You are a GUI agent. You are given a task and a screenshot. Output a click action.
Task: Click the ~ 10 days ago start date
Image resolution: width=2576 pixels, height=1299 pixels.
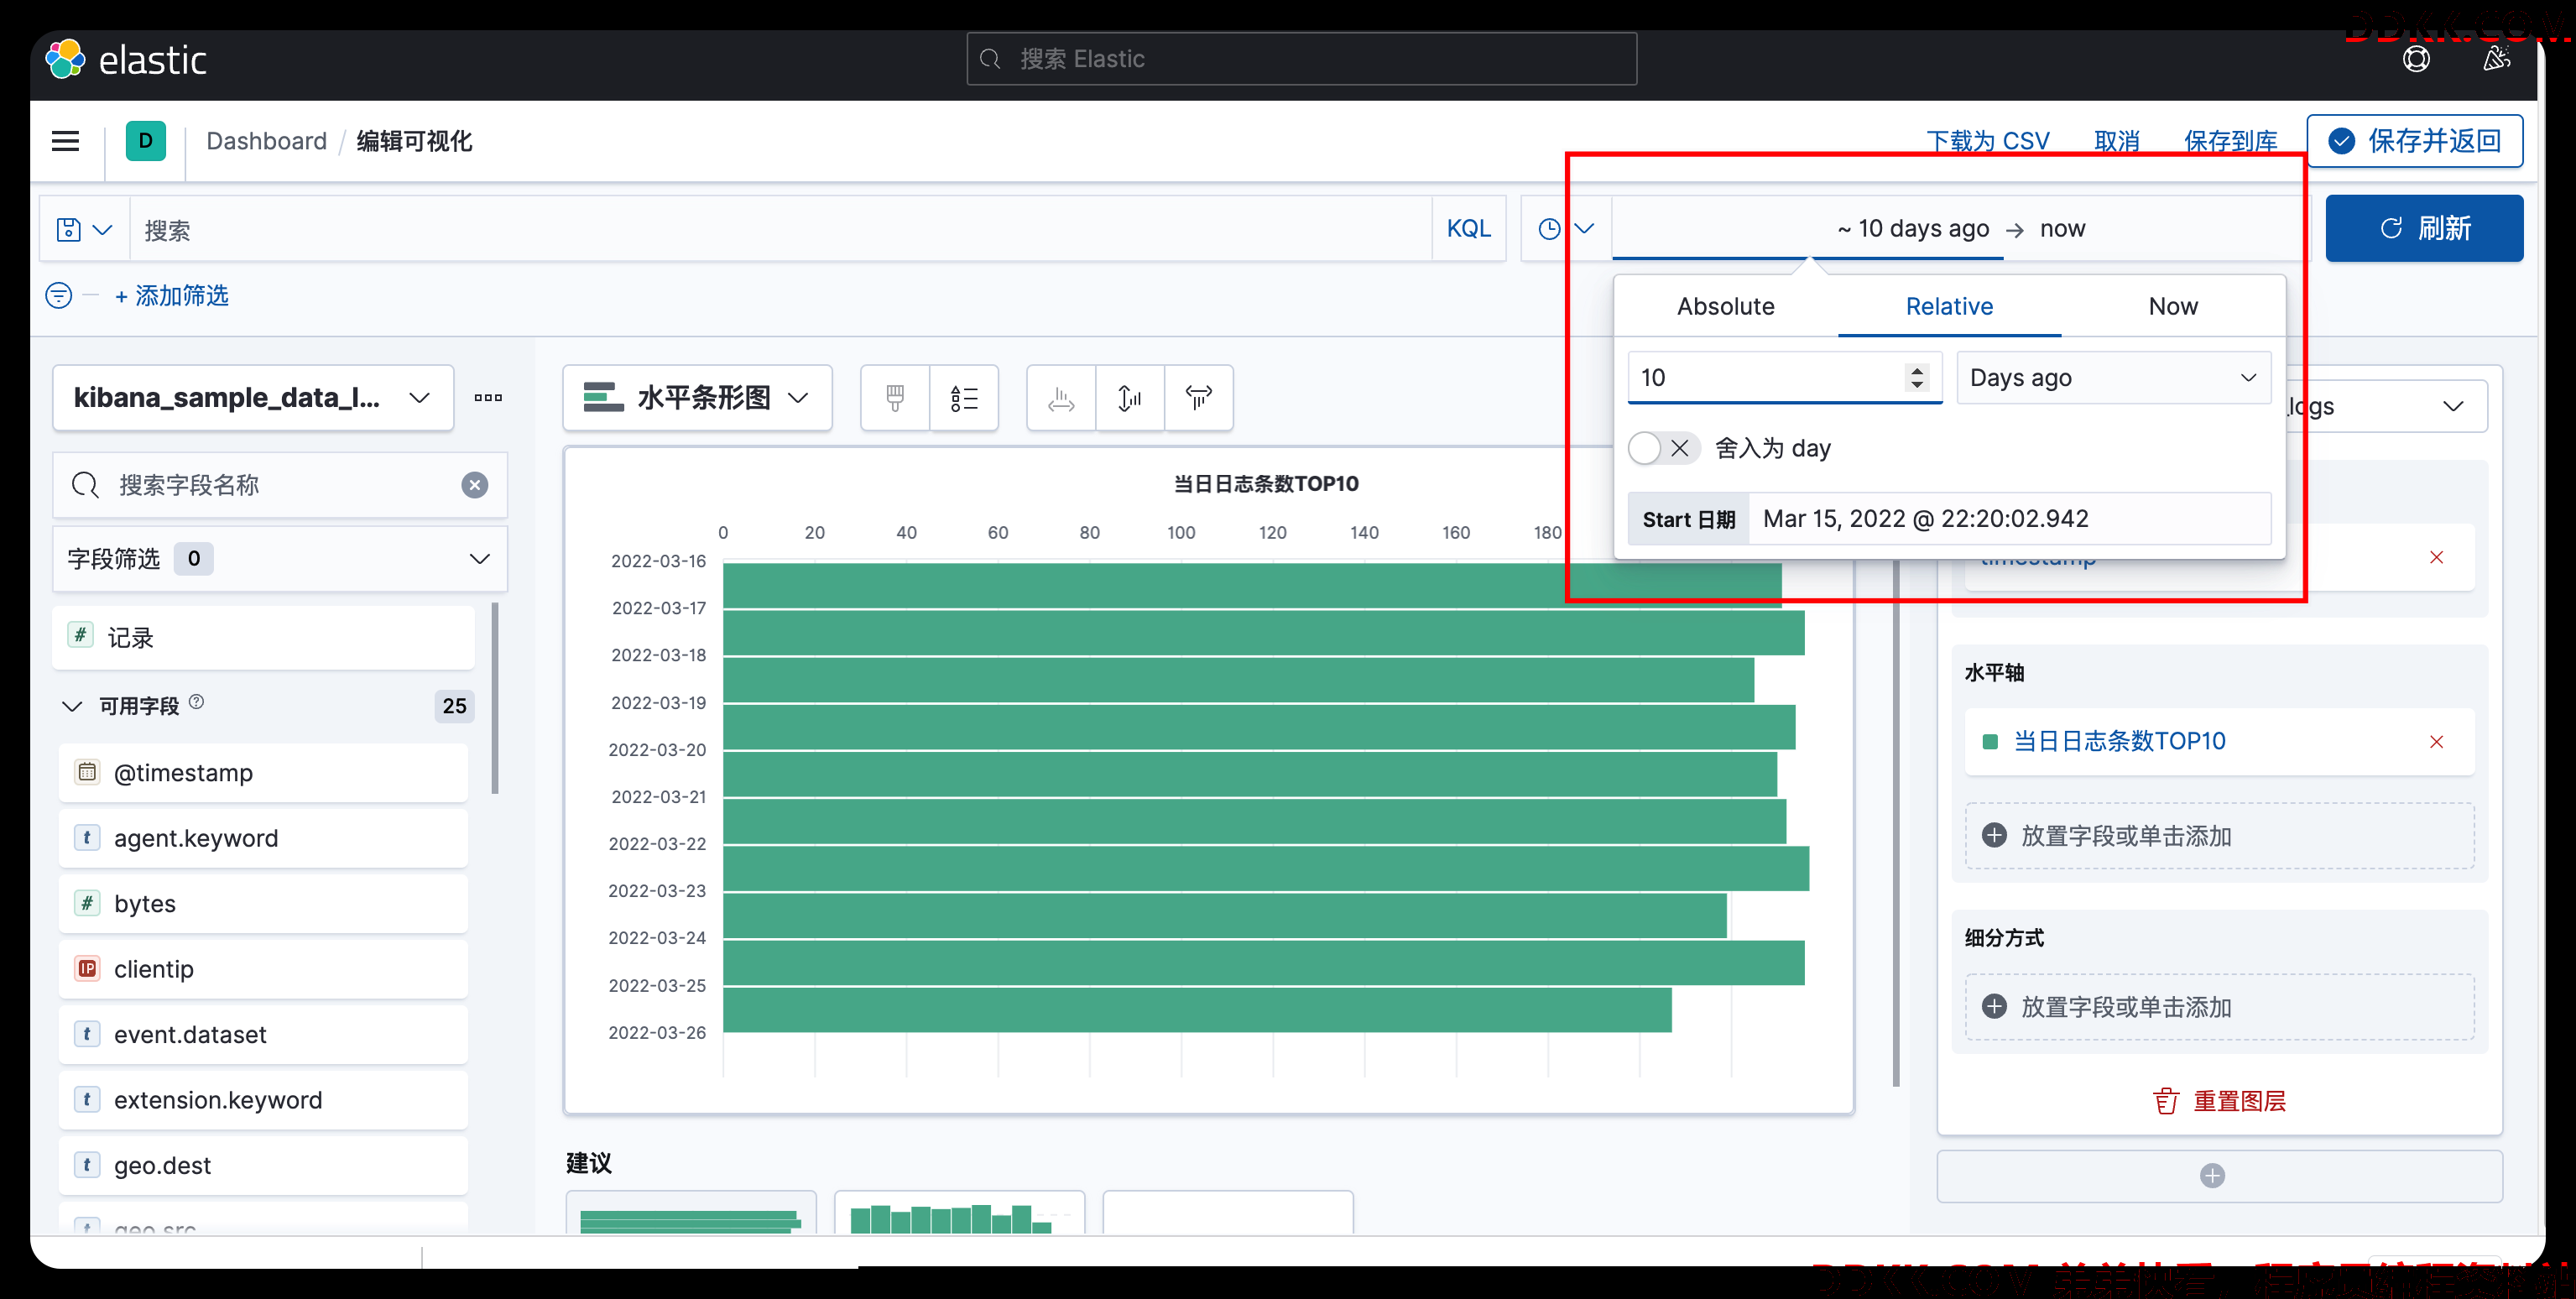[x=1912, y=229]
